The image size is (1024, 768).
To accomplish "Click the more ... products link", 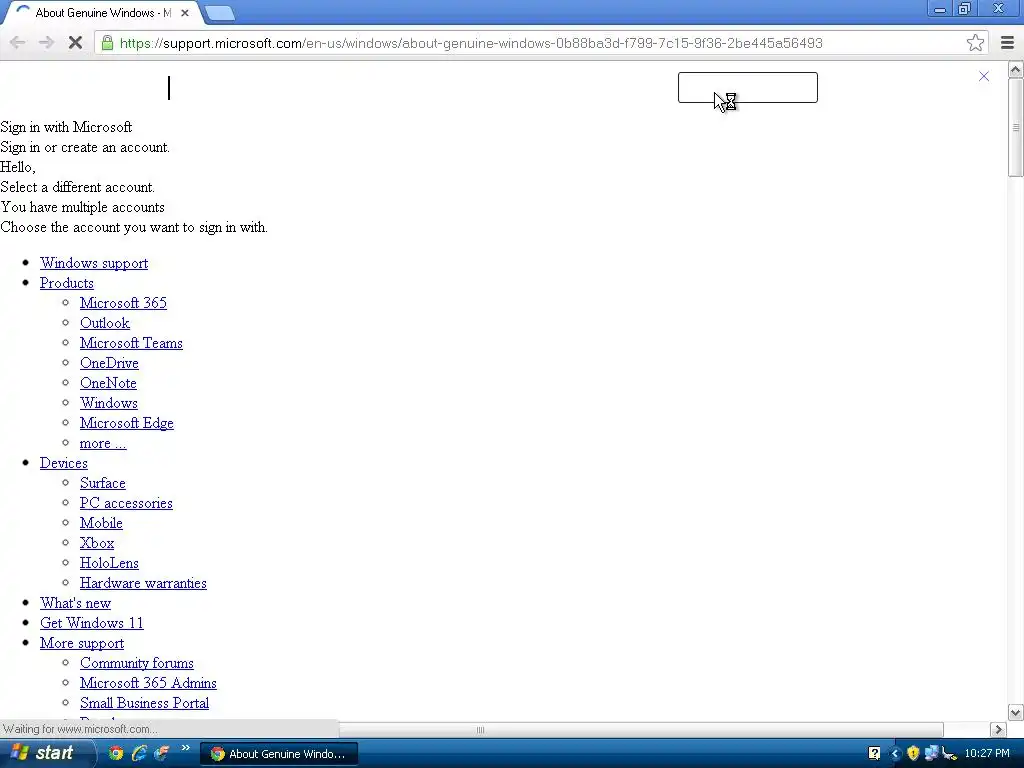I will (x=103, y=443).
